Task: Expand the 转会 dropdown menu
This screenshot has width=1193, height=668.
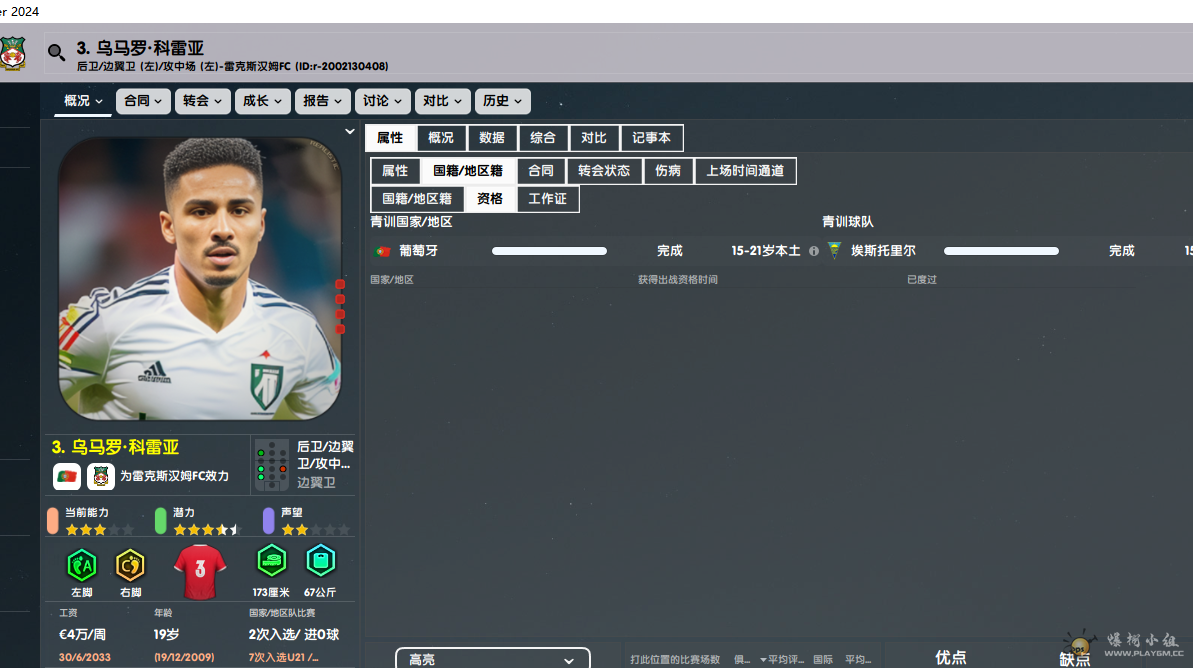Action: coord(203,101)
